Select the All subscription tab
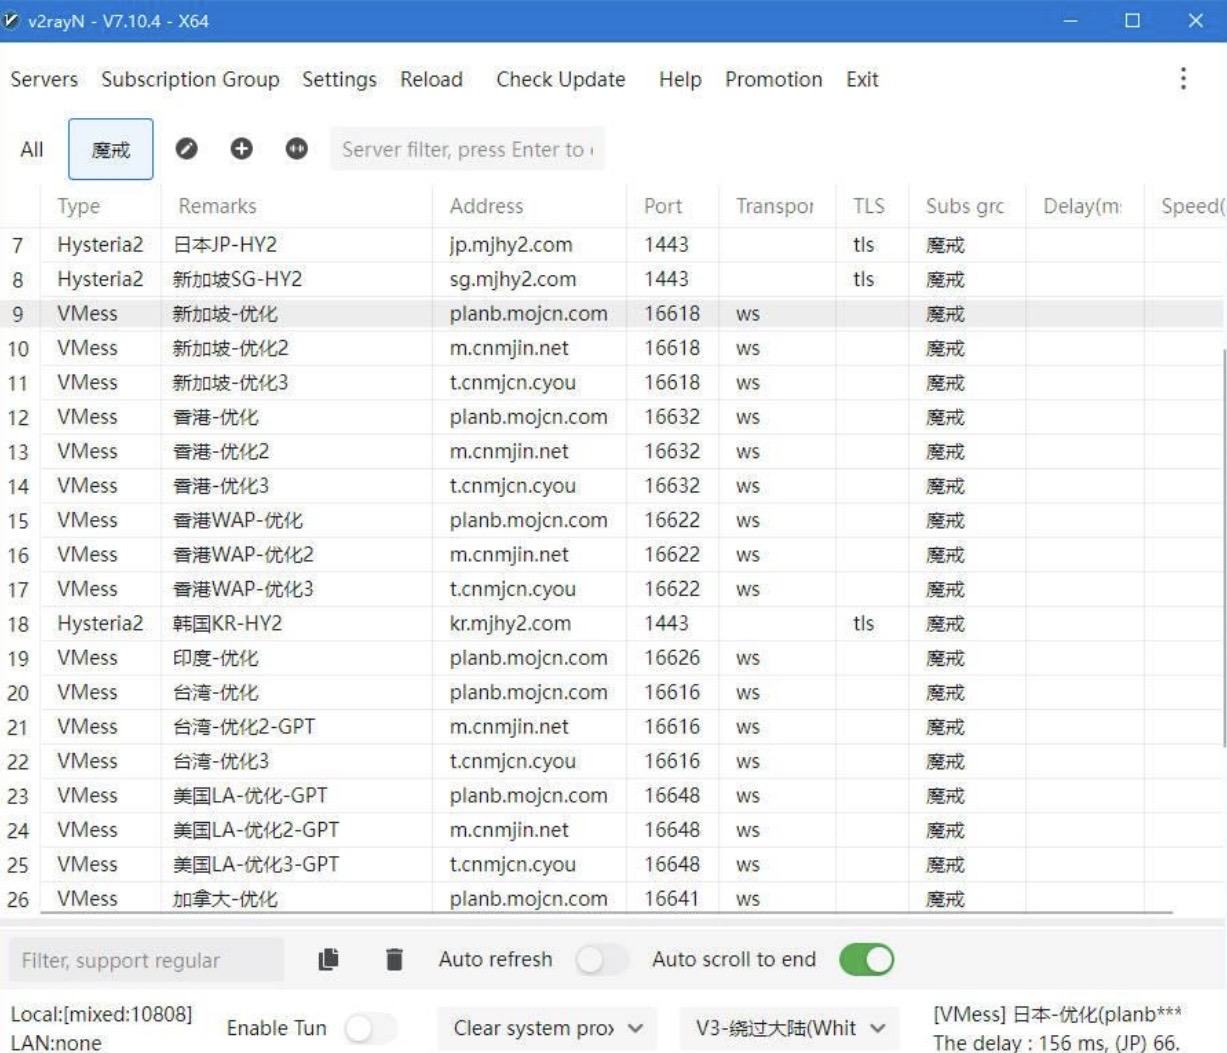1227x1053 pixels. coord(32,149)
